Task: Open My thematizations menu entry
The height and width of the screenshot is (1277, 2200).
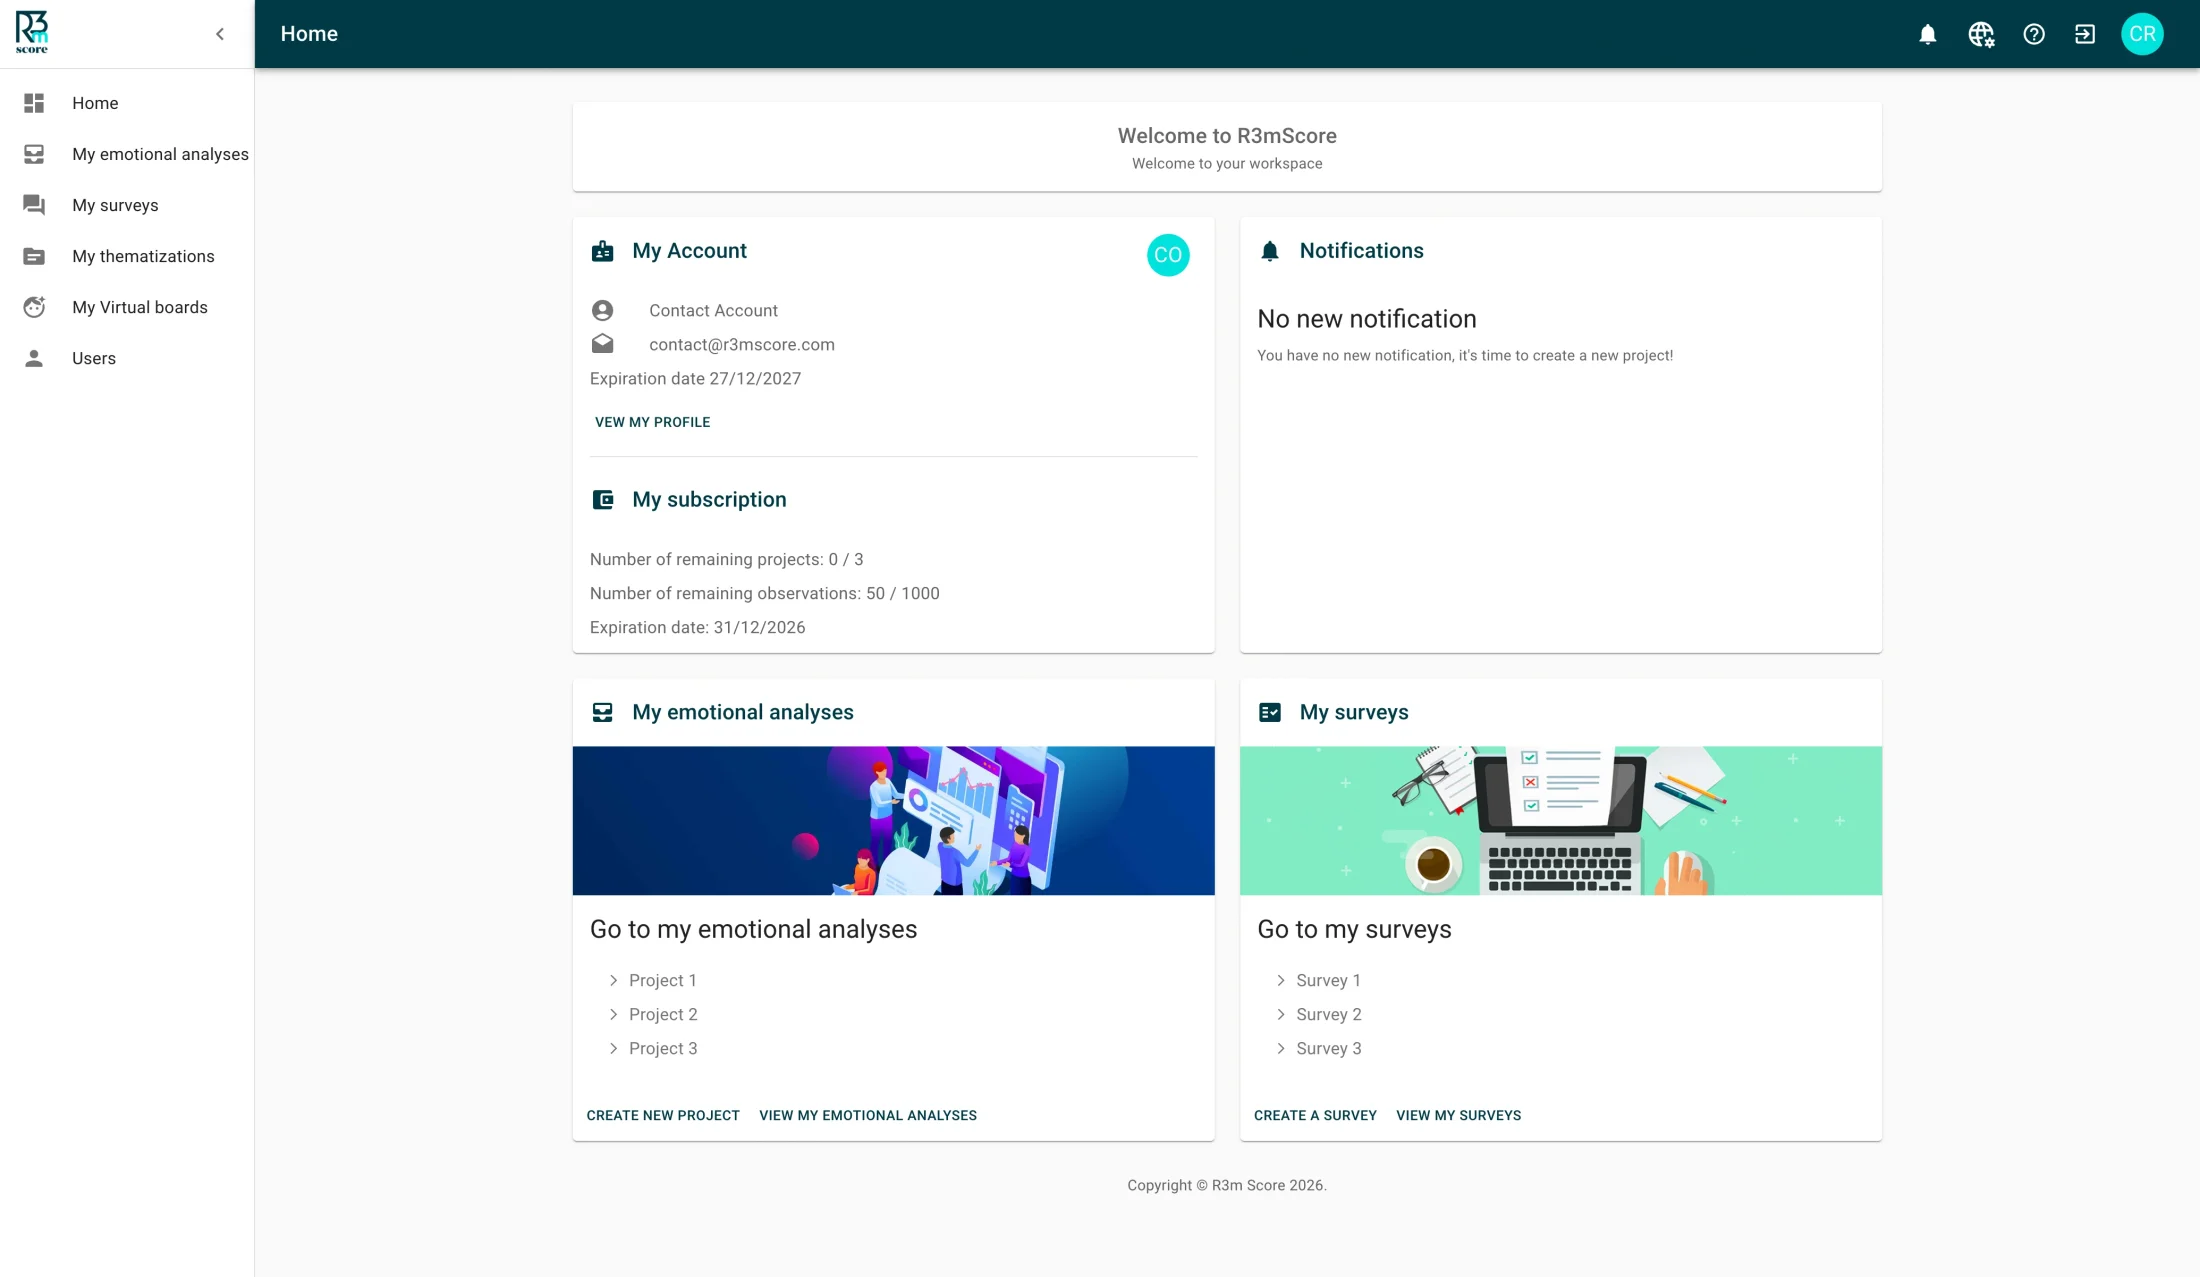Action: click(127, 256)
